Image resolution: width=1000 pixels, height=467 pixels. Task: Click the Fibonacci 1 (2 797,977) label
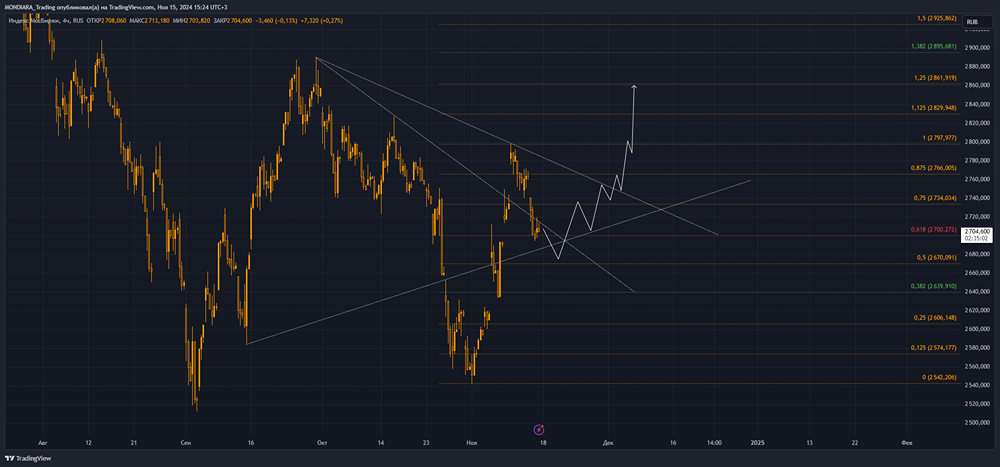939,138
